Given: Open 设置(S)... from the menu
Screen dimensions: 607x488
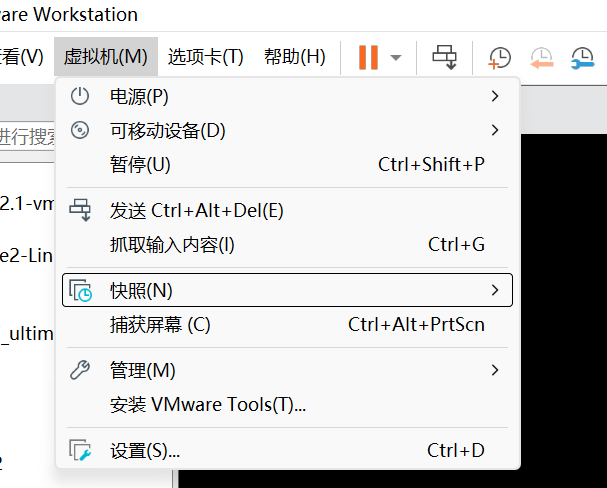Looking at the screenshot, I should [287, 450].
